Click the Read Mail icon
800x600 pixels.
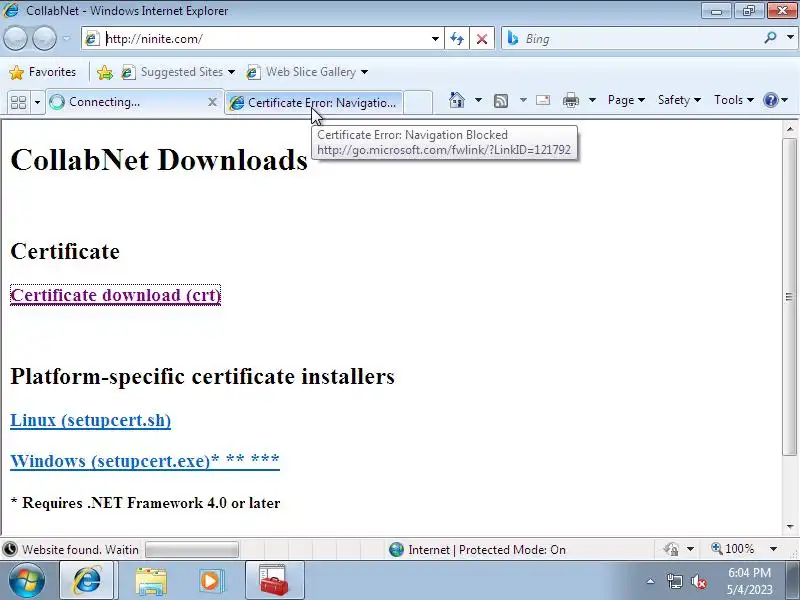[x=543, y=100]
